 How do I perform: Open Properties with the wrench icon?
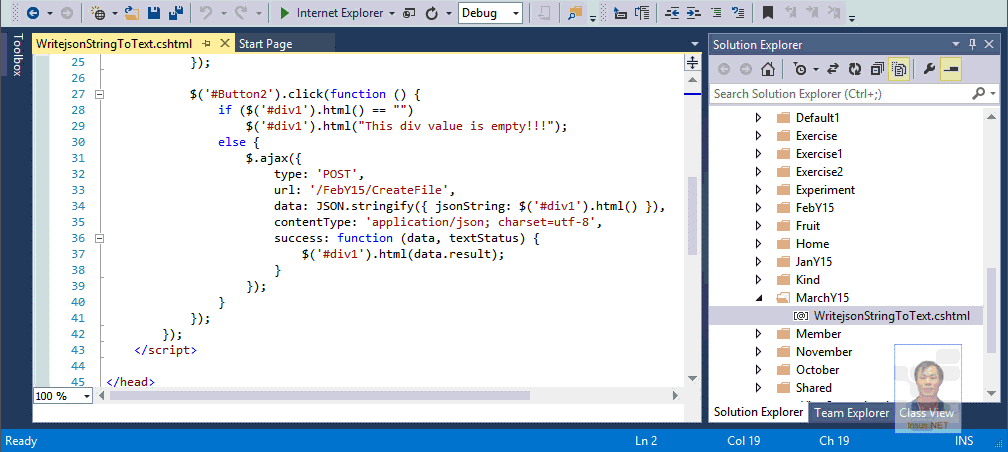click(928, 69)
